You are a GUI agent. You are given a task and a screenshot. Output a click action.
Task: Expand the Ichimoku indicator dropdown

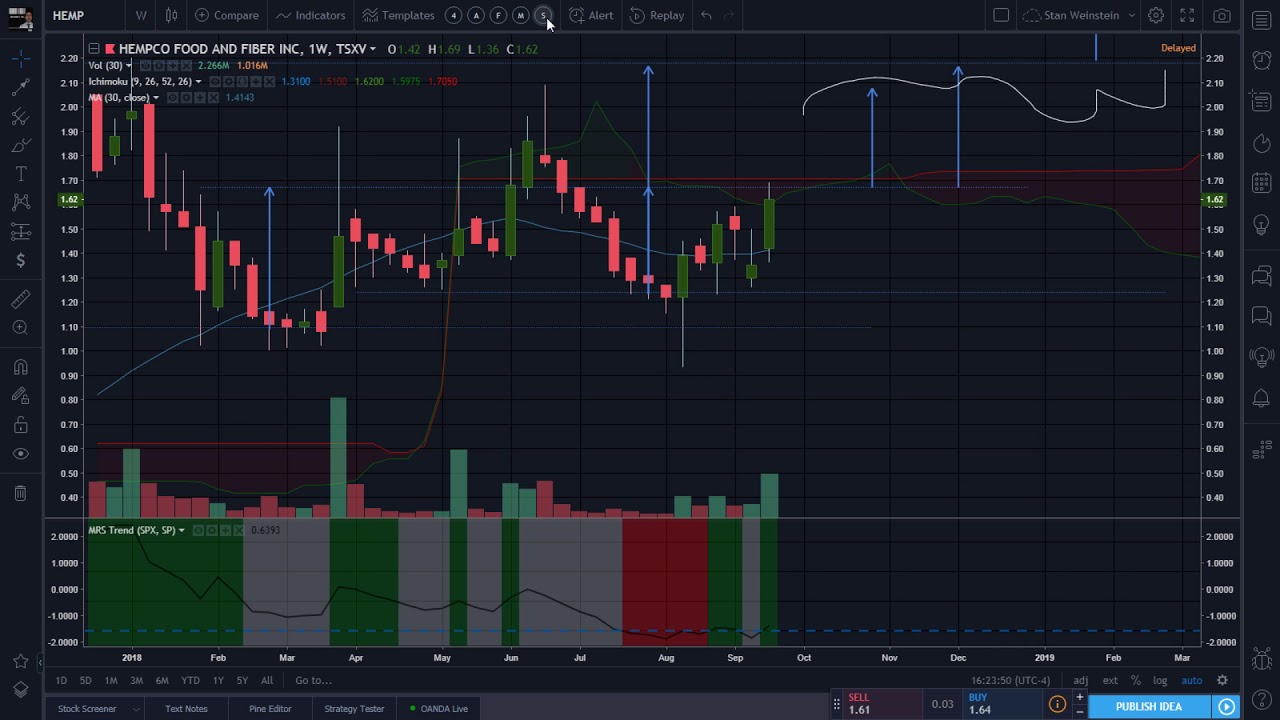[198, 82]
